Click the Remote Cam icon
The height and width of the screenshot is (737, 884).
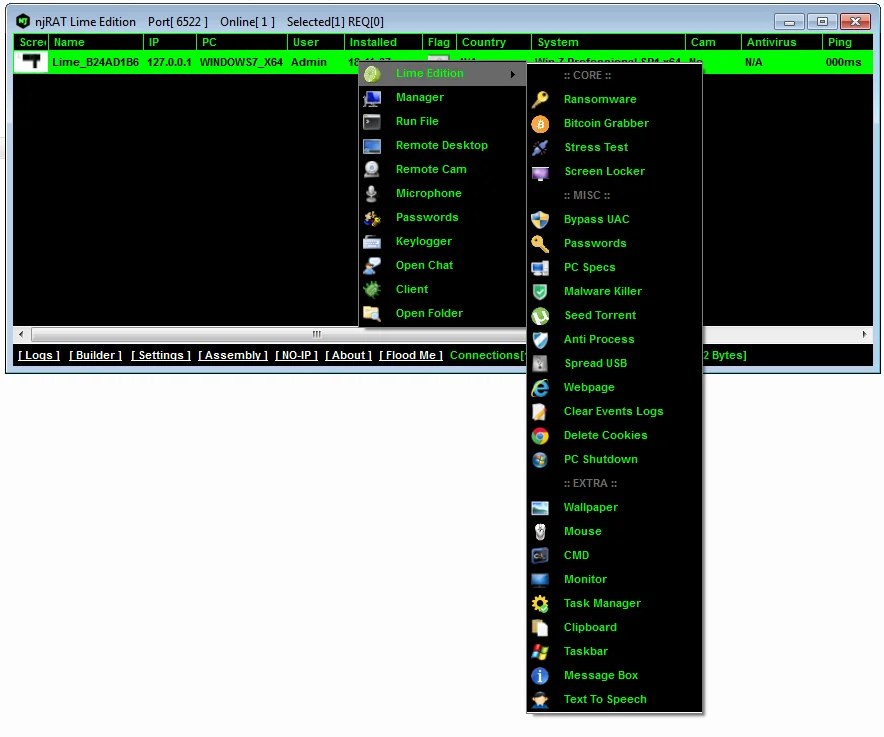click(x=372, y=169)
